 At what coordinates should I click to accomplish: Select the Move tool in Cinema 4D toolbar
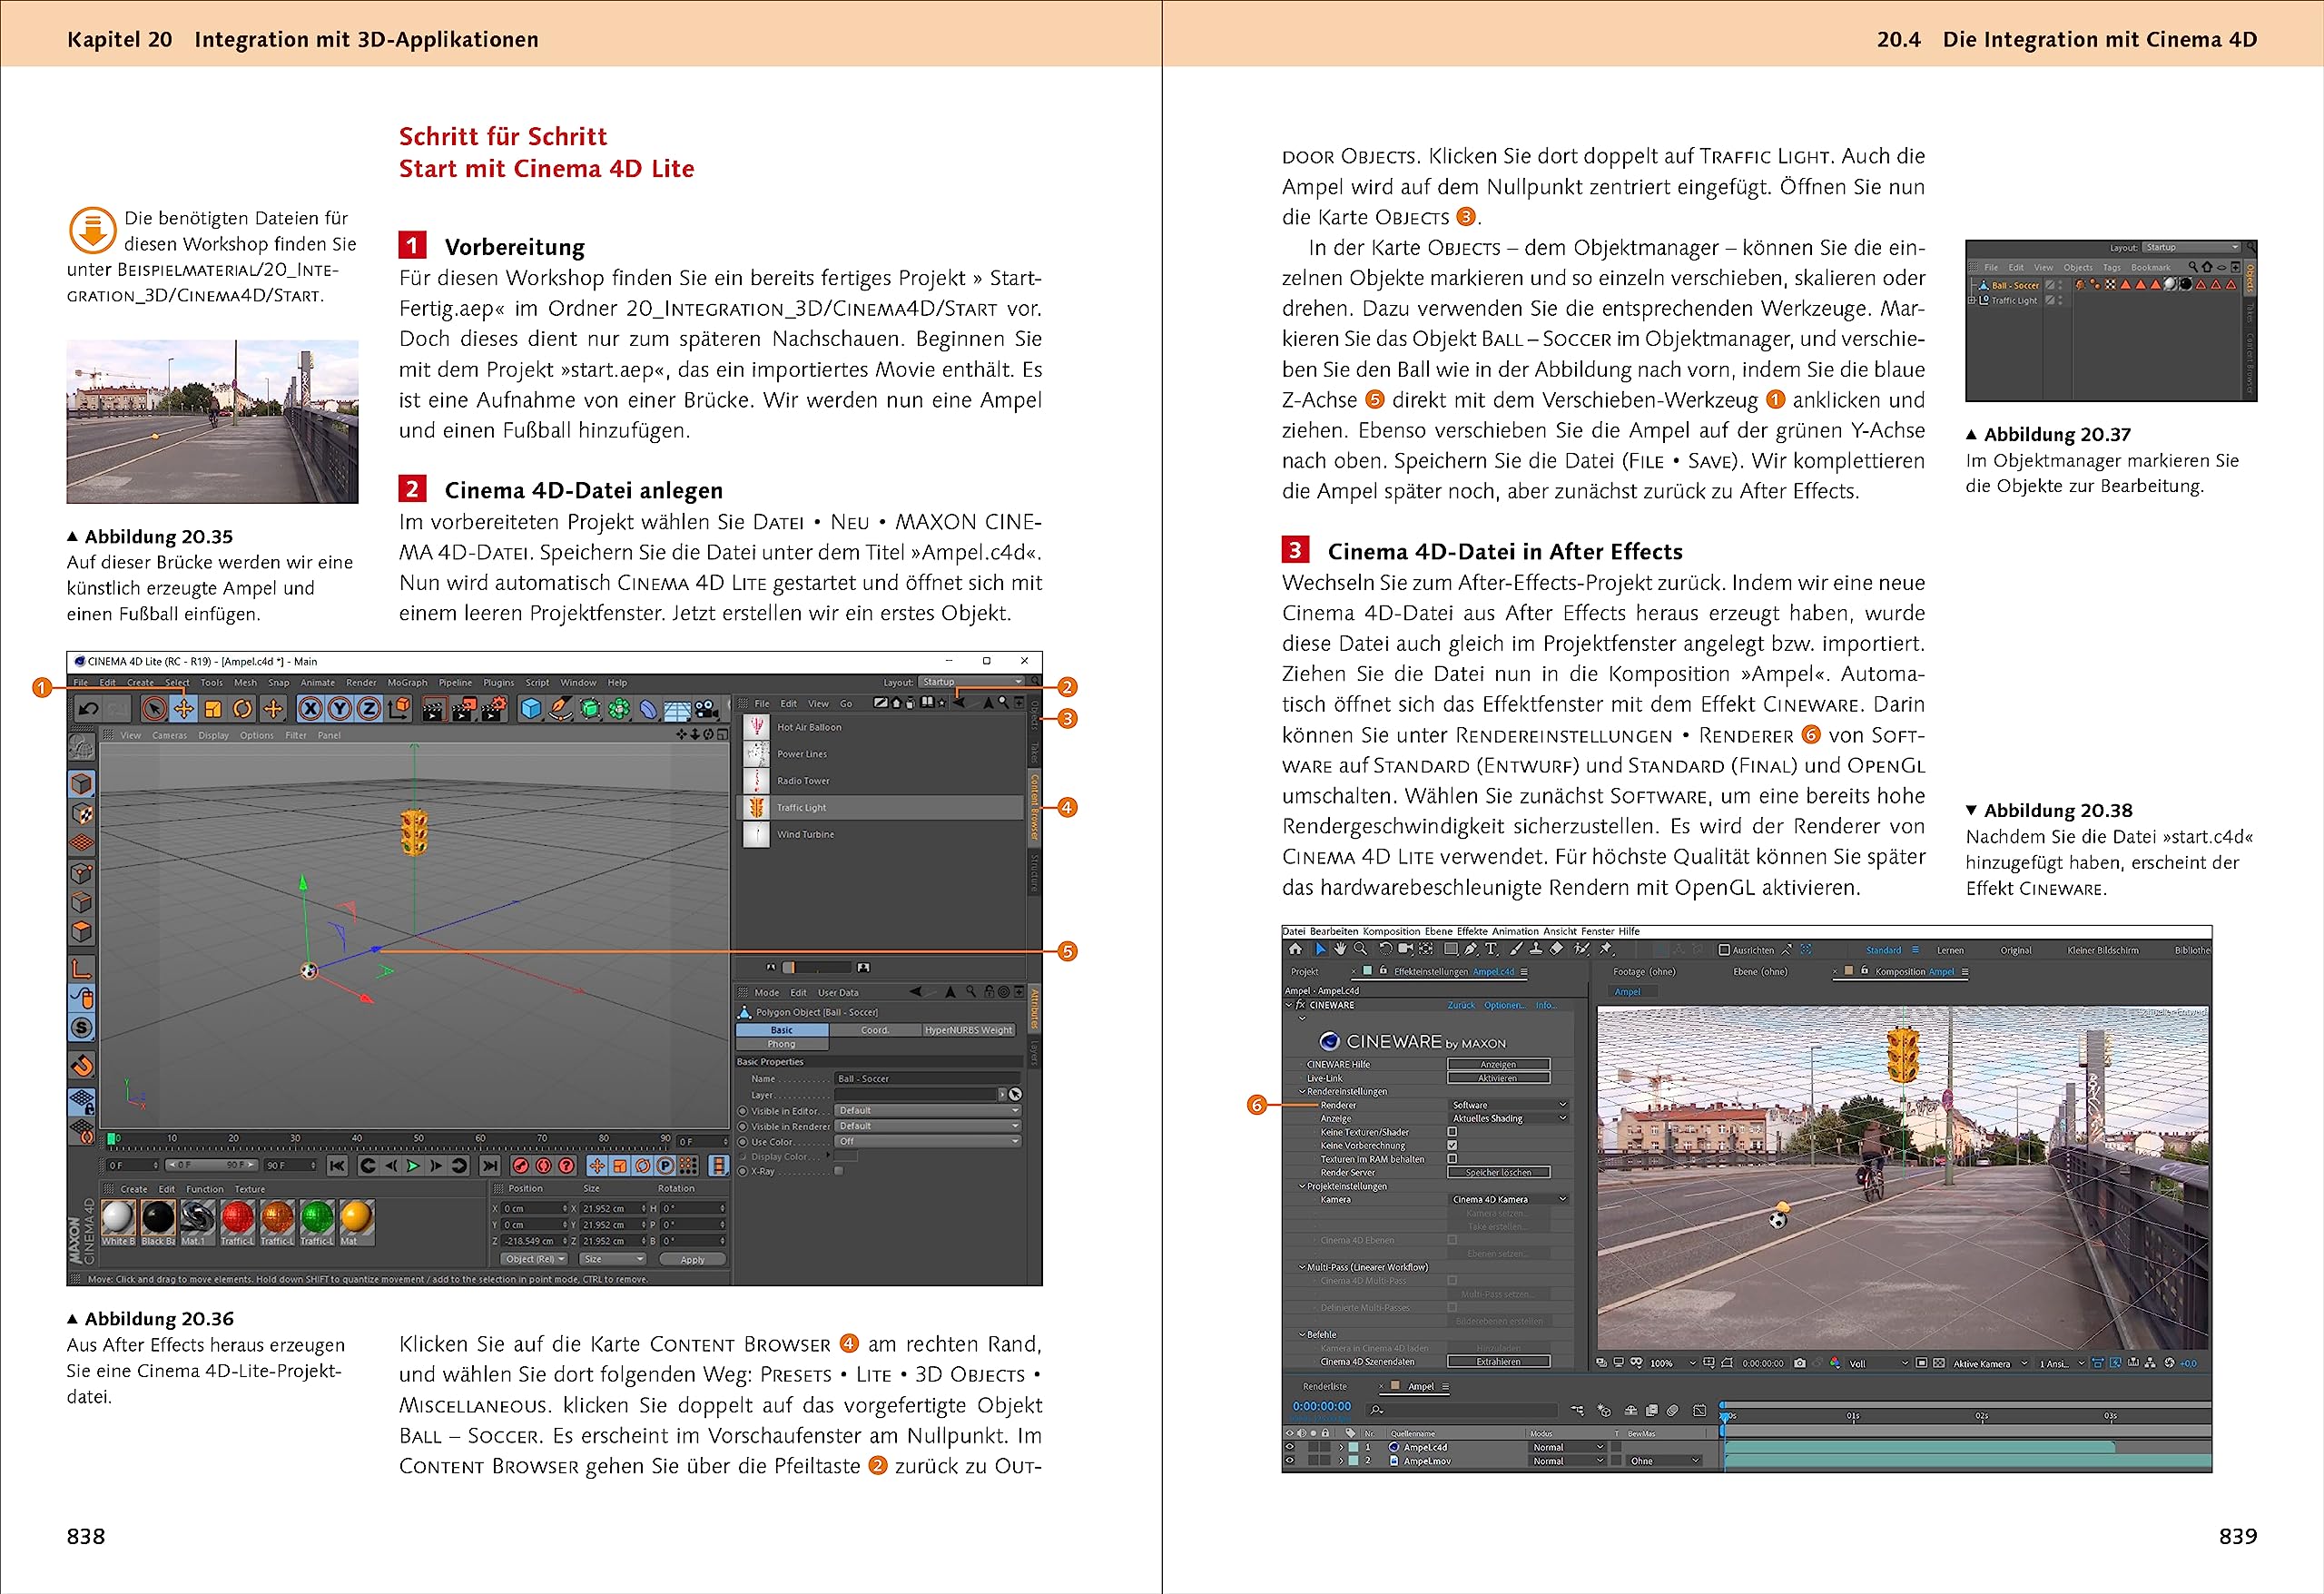pos(184,709)
